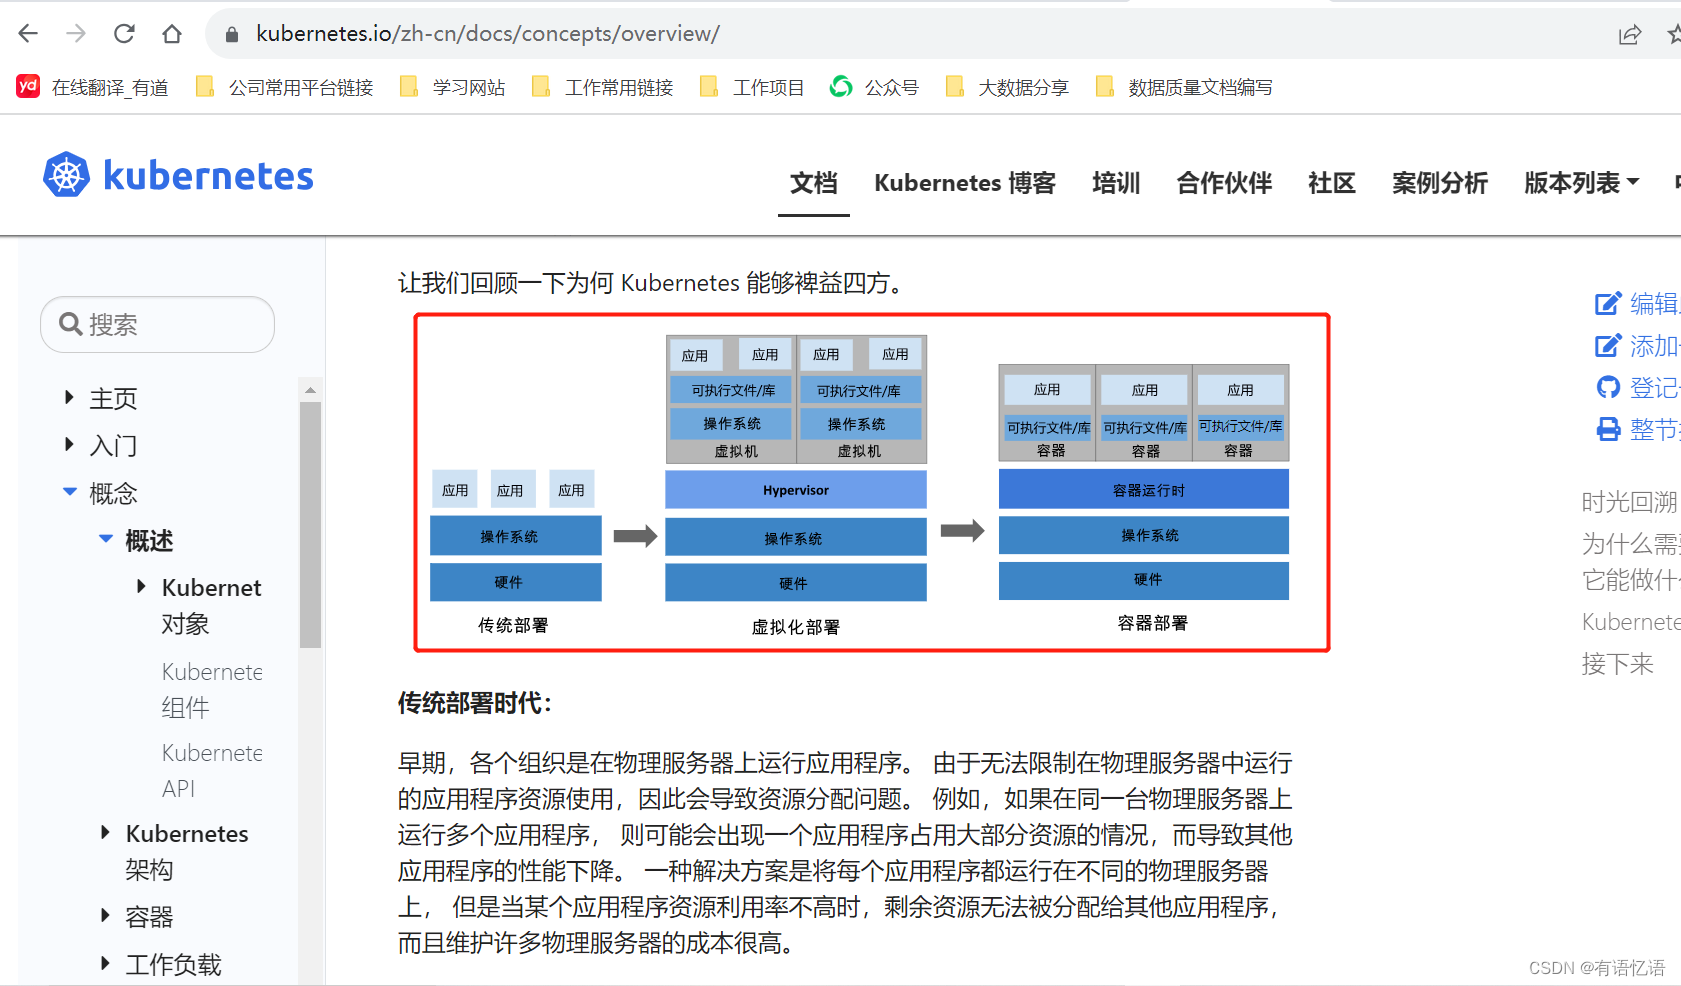Click the browser forward arrow

point(76,34)
